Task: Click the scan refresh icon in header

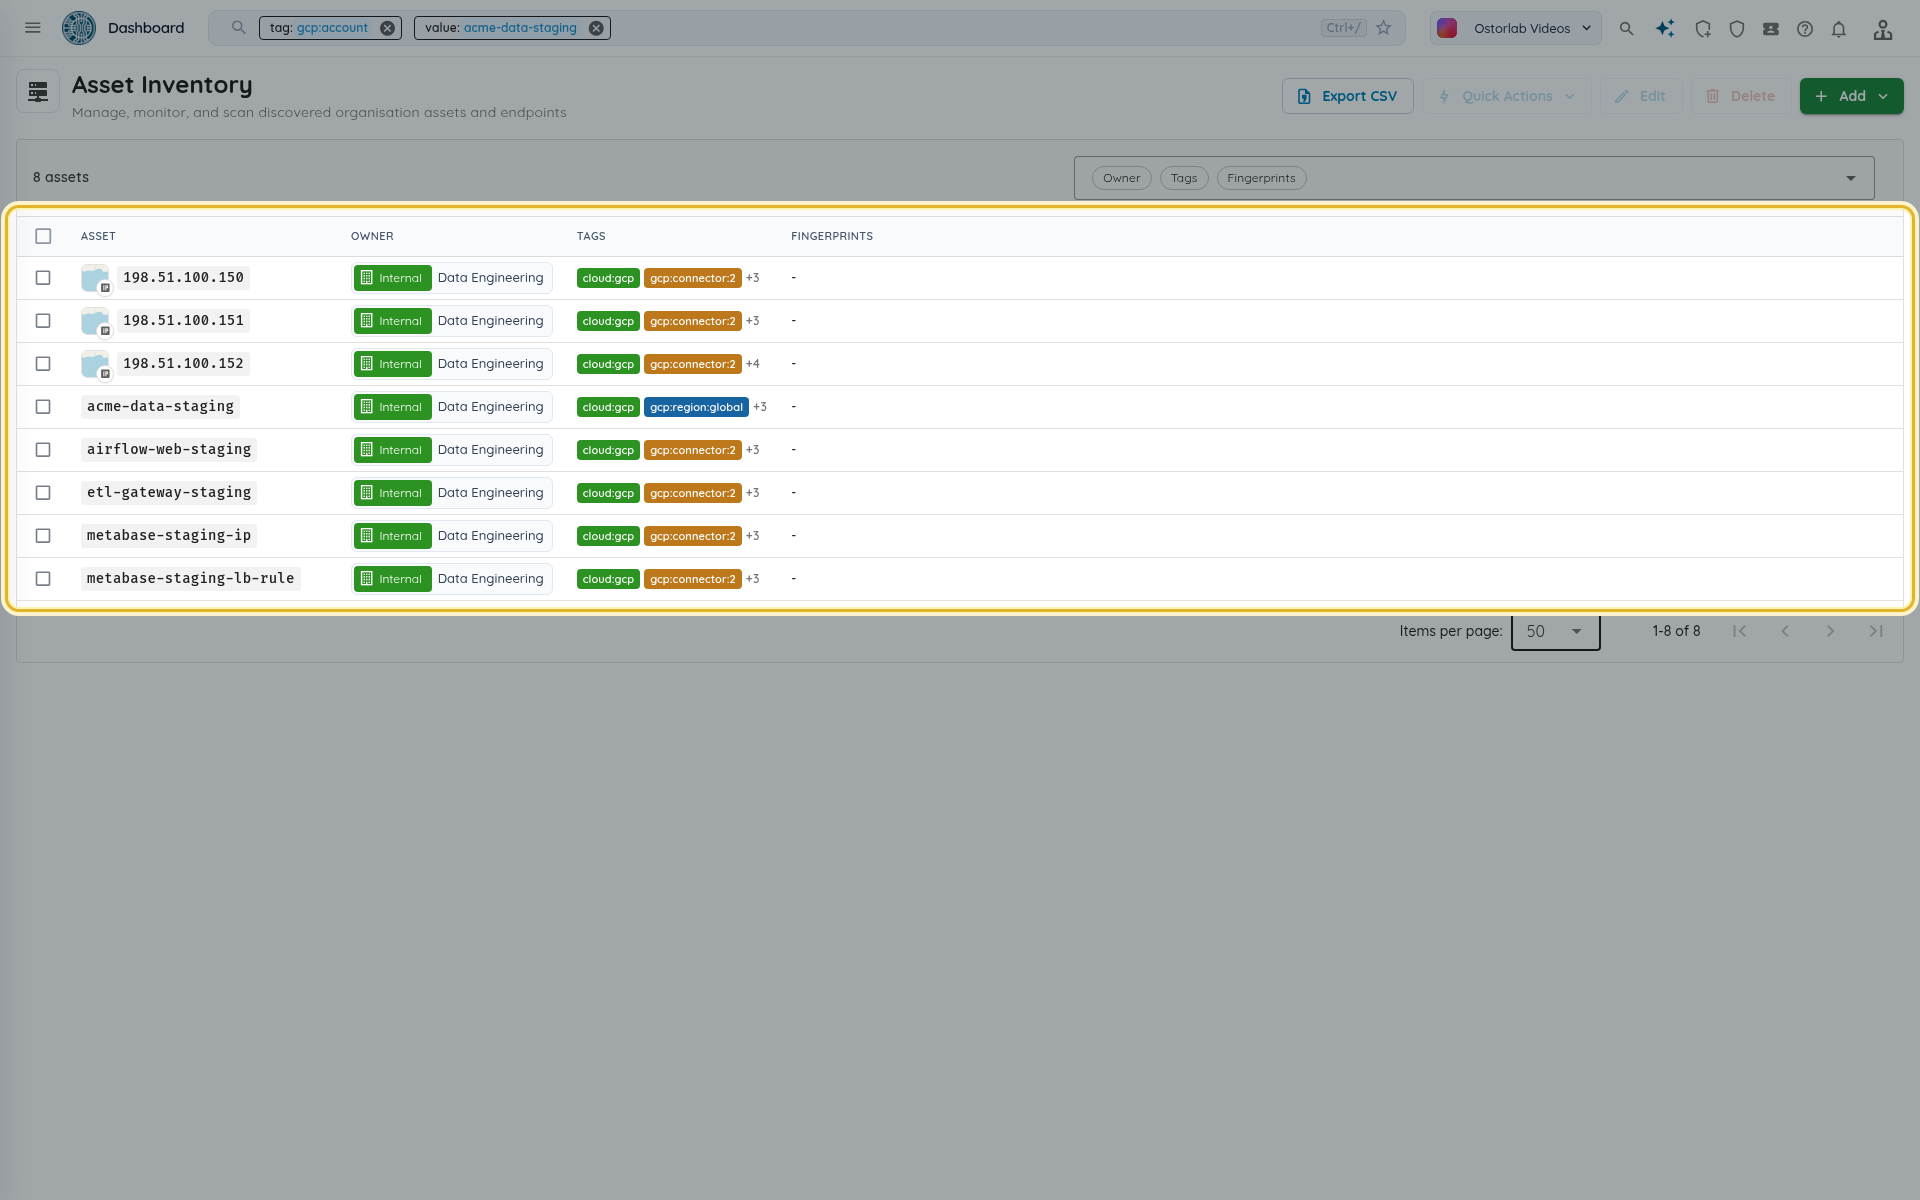Action: [x=1702, y=29]
